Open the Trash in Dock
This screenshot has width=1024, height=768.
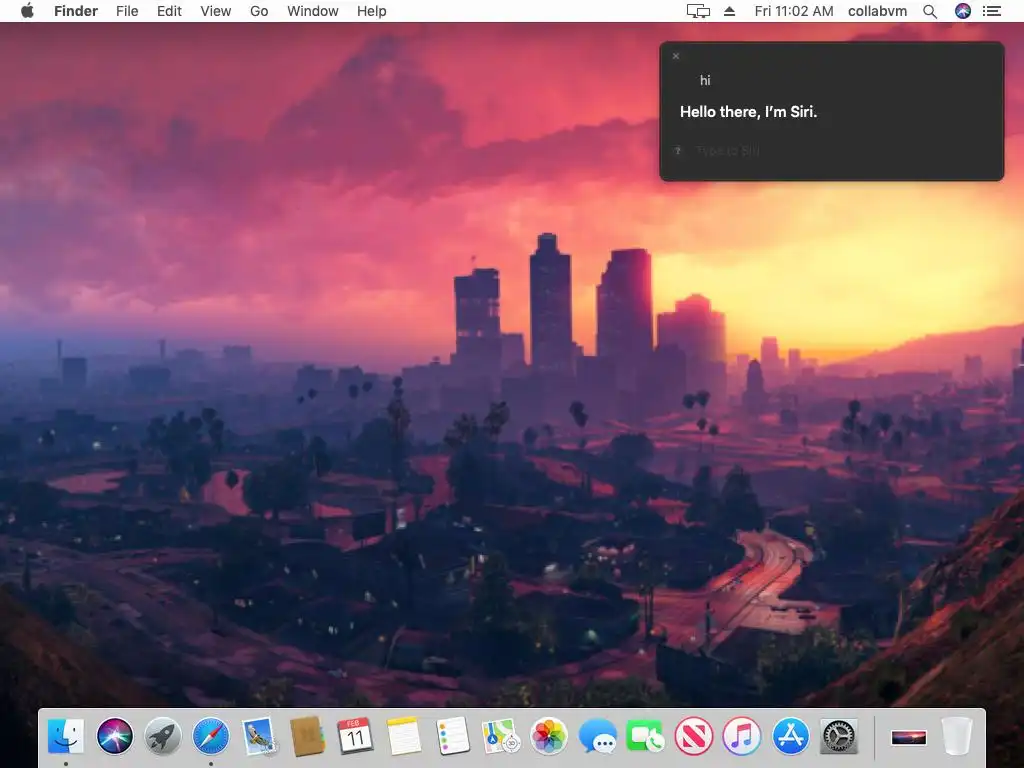point(957,736)
